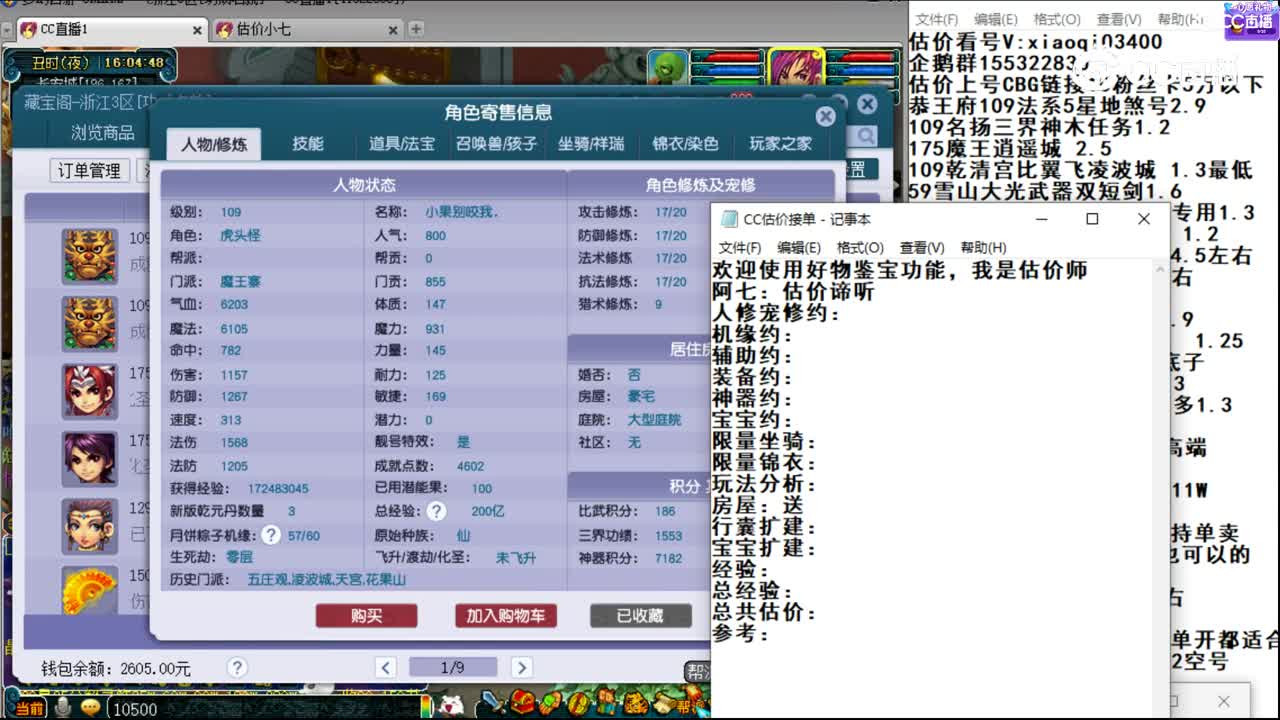The height and width of the screenshot is (720, 1280).
Task: Click the help icon next to 月饼粽子机缘
Action: [x=271, y=535]
